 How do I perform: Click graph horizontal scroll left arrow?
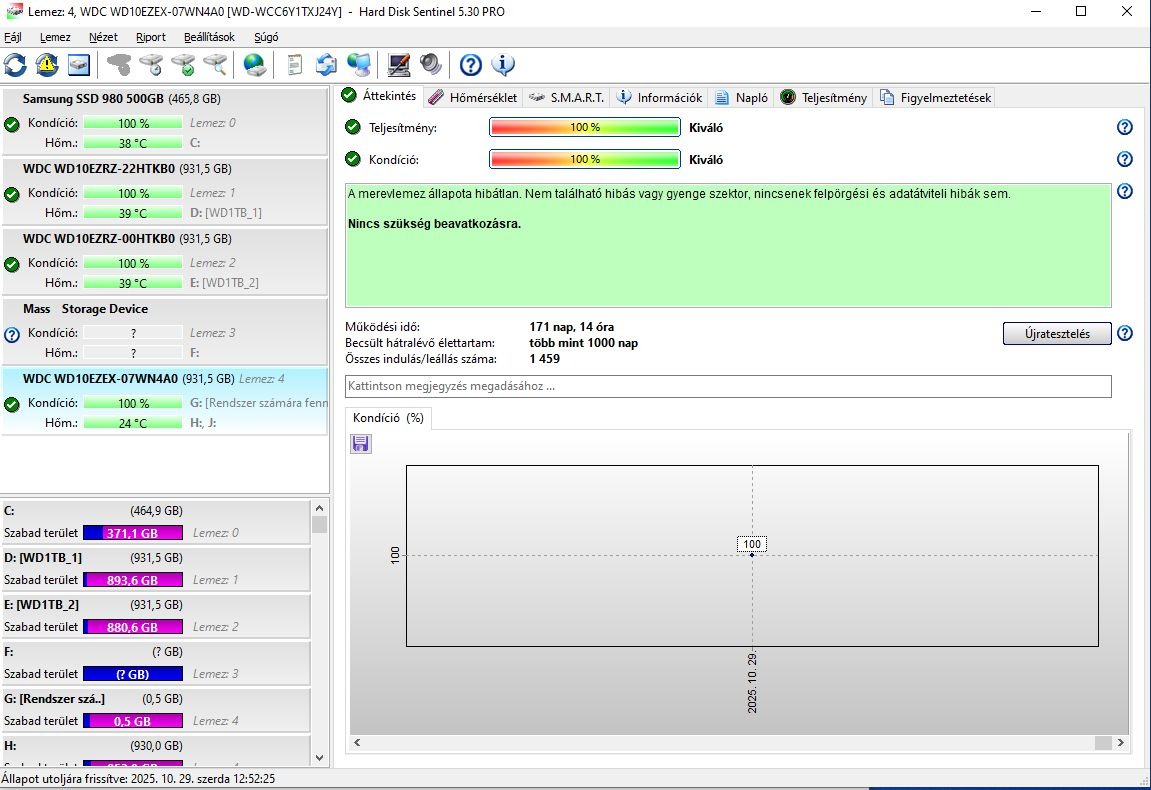click(x=357, y=742)
